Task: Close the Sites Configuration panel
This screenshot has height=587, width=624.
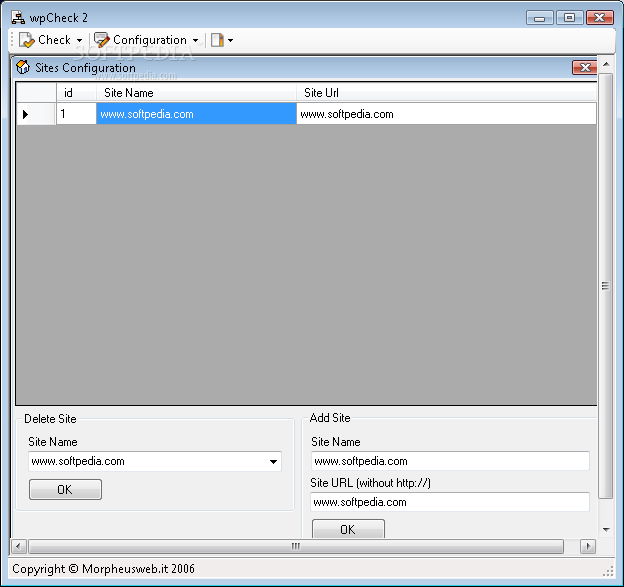Action: [585, 68]
